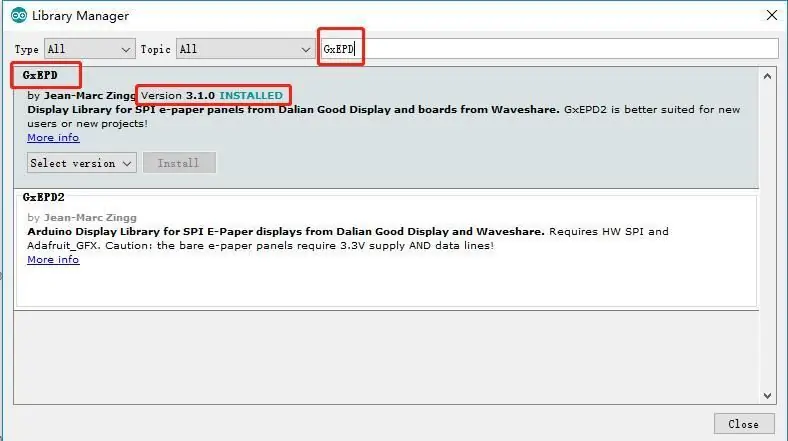Click the Arduino logo icon in title bar
788x441 pixels.
(x=19, y=16)
